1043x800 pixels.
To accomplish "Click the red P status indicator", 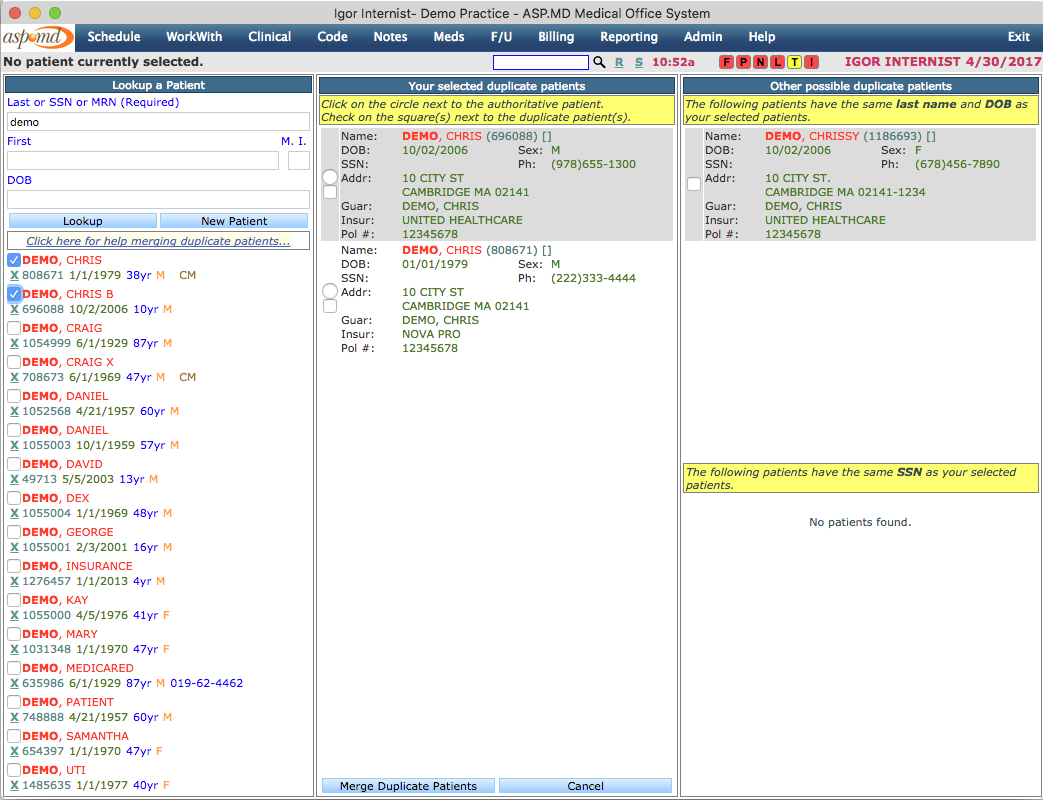I will point(743,62).
